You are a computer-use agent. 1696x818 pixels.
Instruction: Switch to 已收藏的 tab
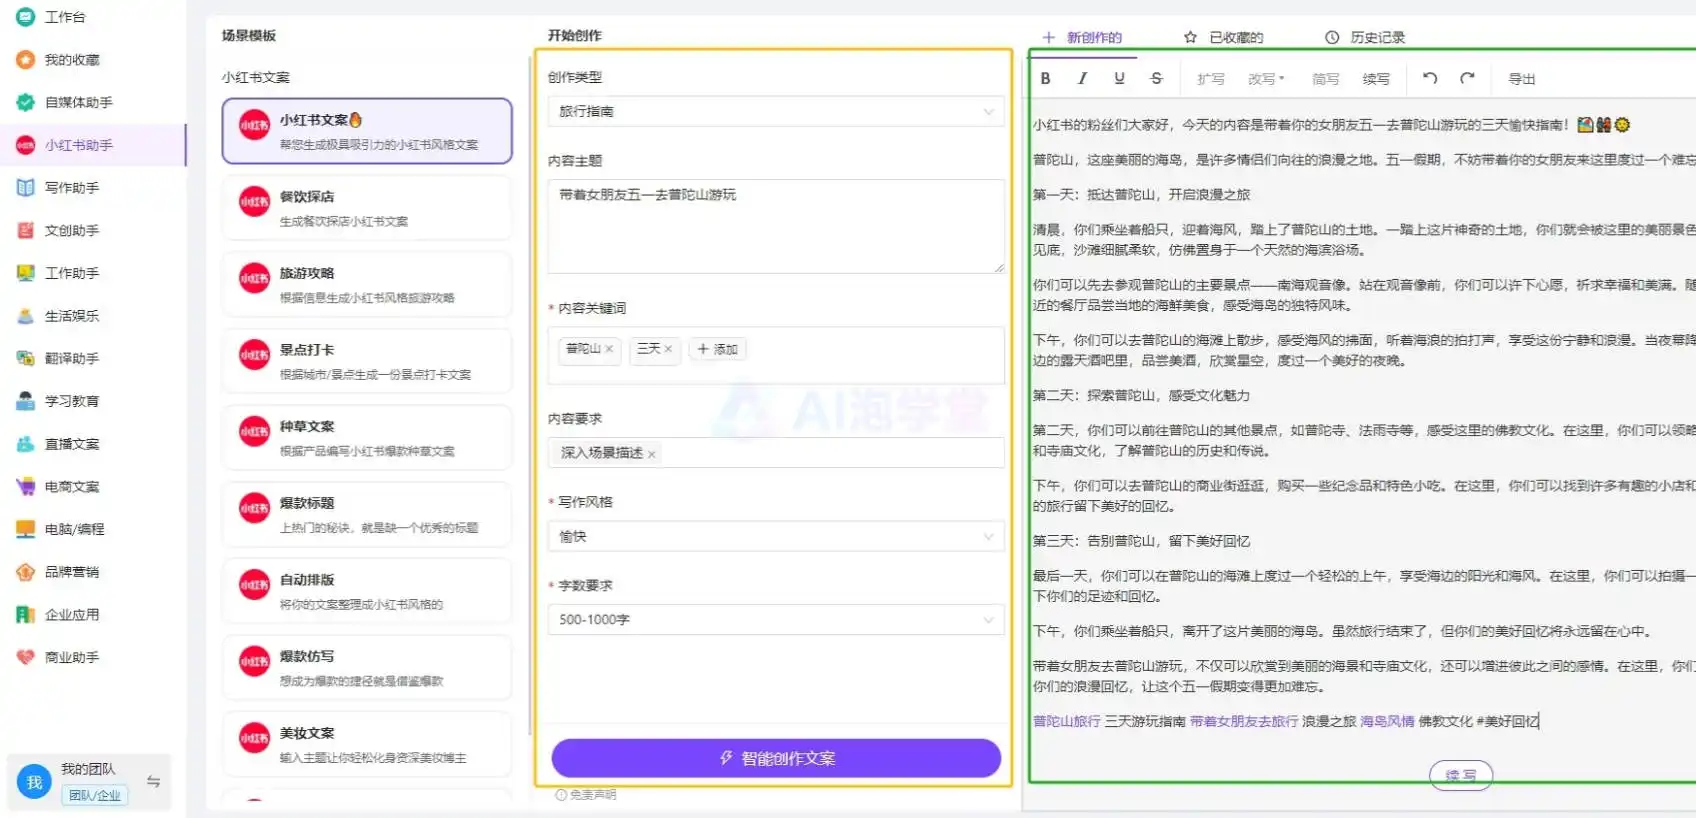pos(1224,37)
